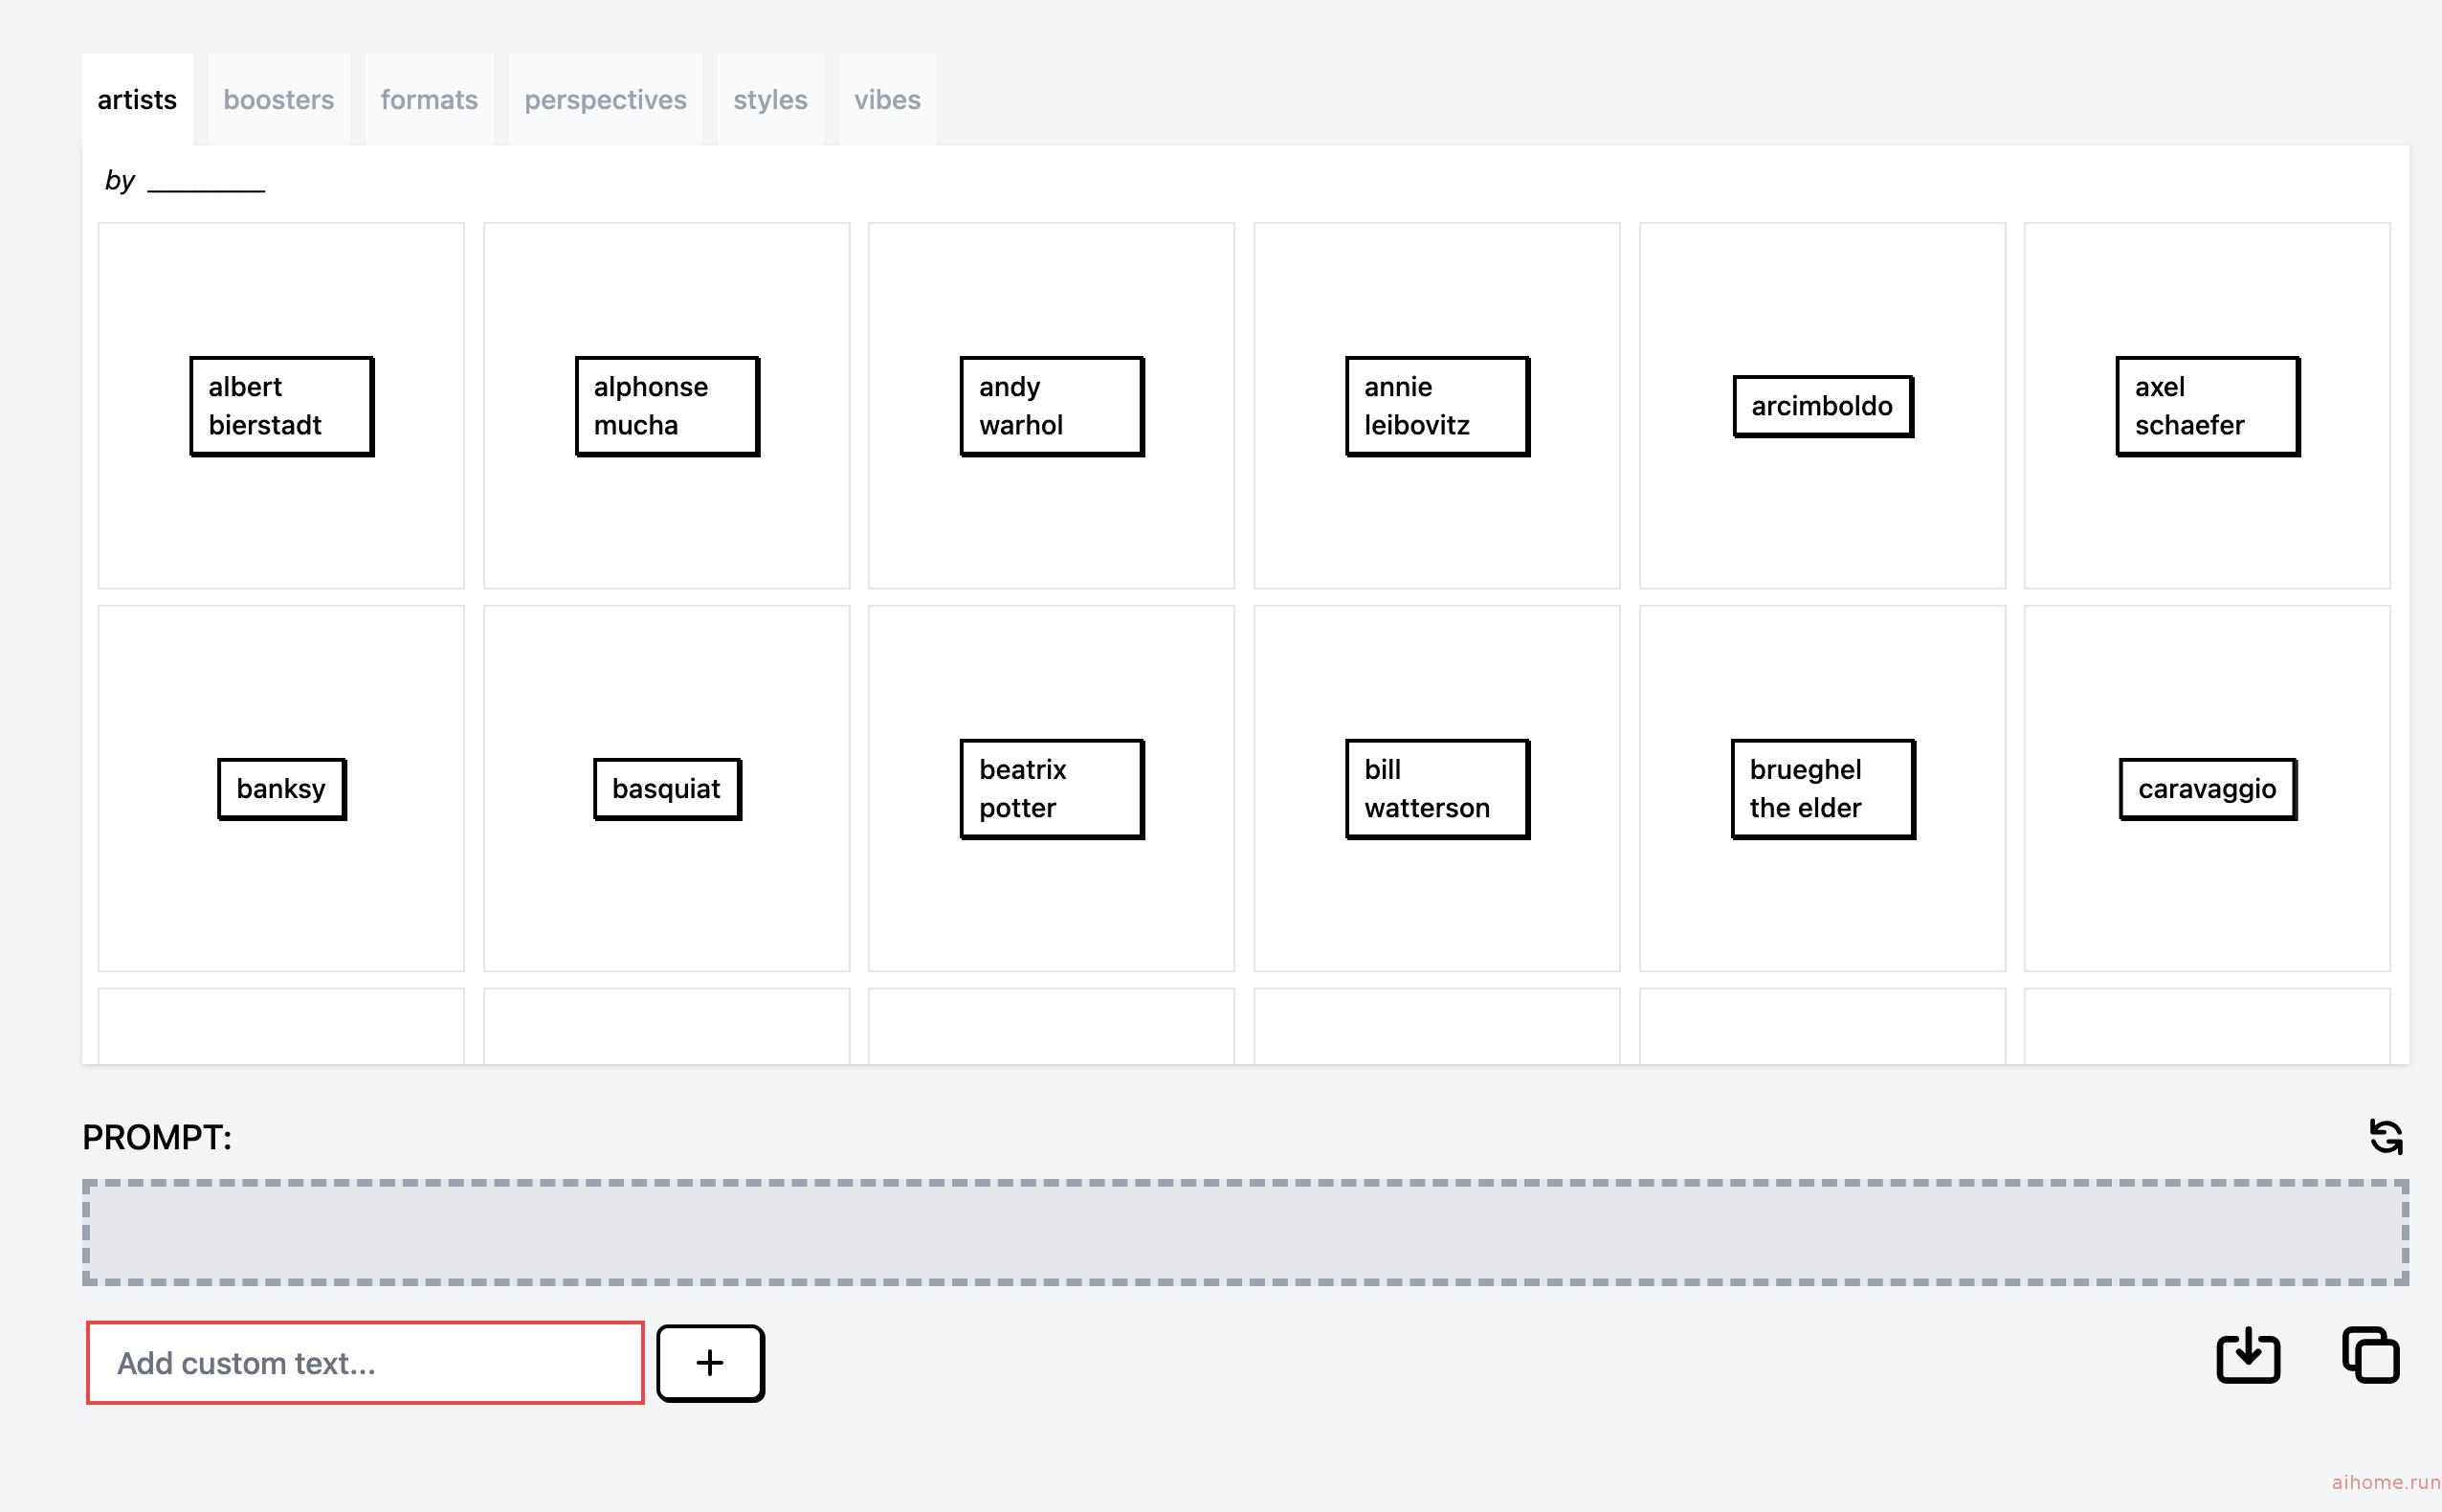Click the reset/refresh prompt icon
This screenshot has height=1512, width=2442.
coord(2386,1137)
